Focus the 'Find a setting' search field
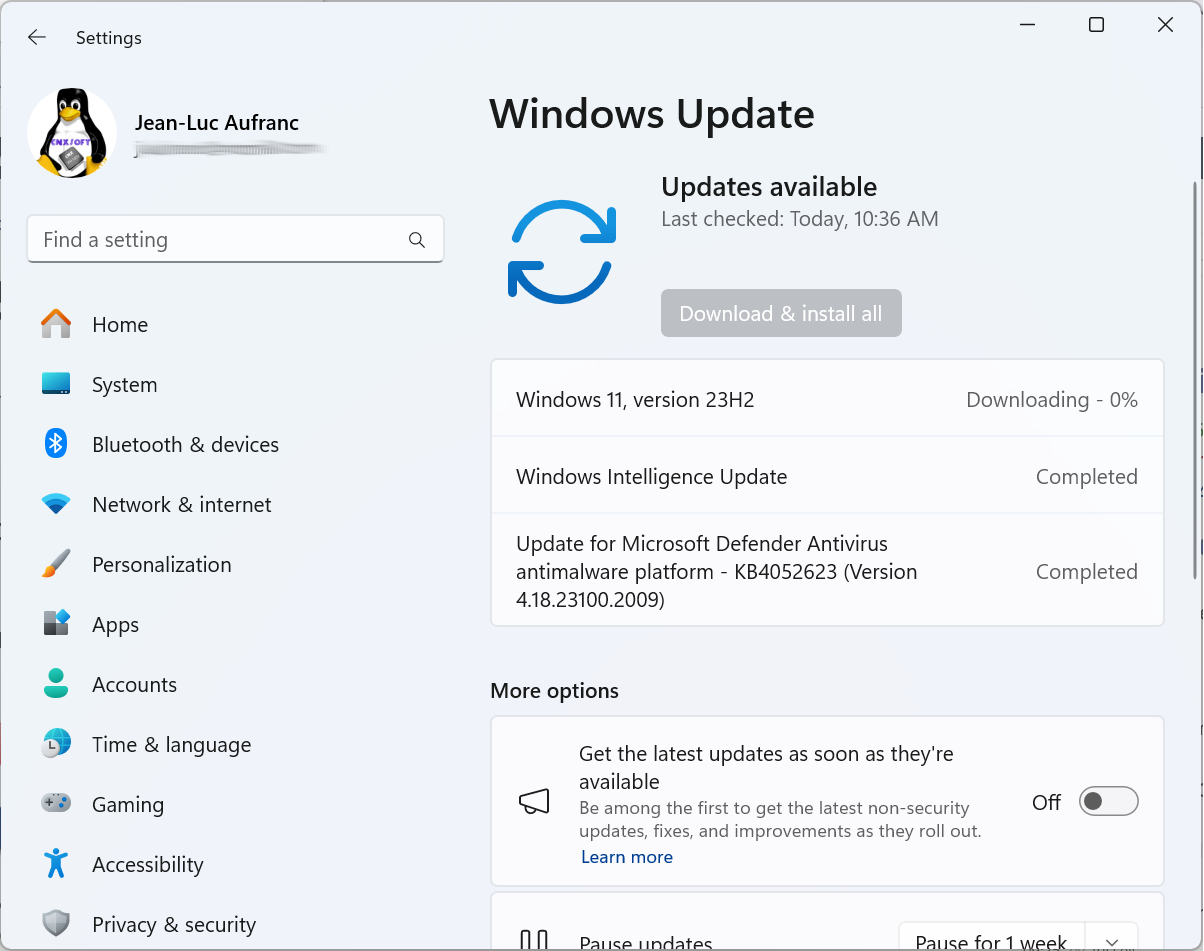This screenshot has height=951, width=1204. click(235, 240)
